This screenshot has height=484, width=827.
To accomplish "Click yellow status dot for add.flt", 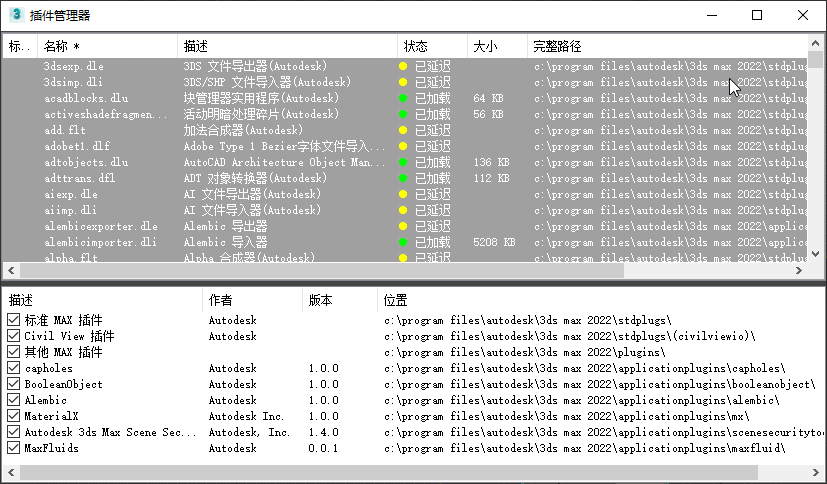I will 403,130.
